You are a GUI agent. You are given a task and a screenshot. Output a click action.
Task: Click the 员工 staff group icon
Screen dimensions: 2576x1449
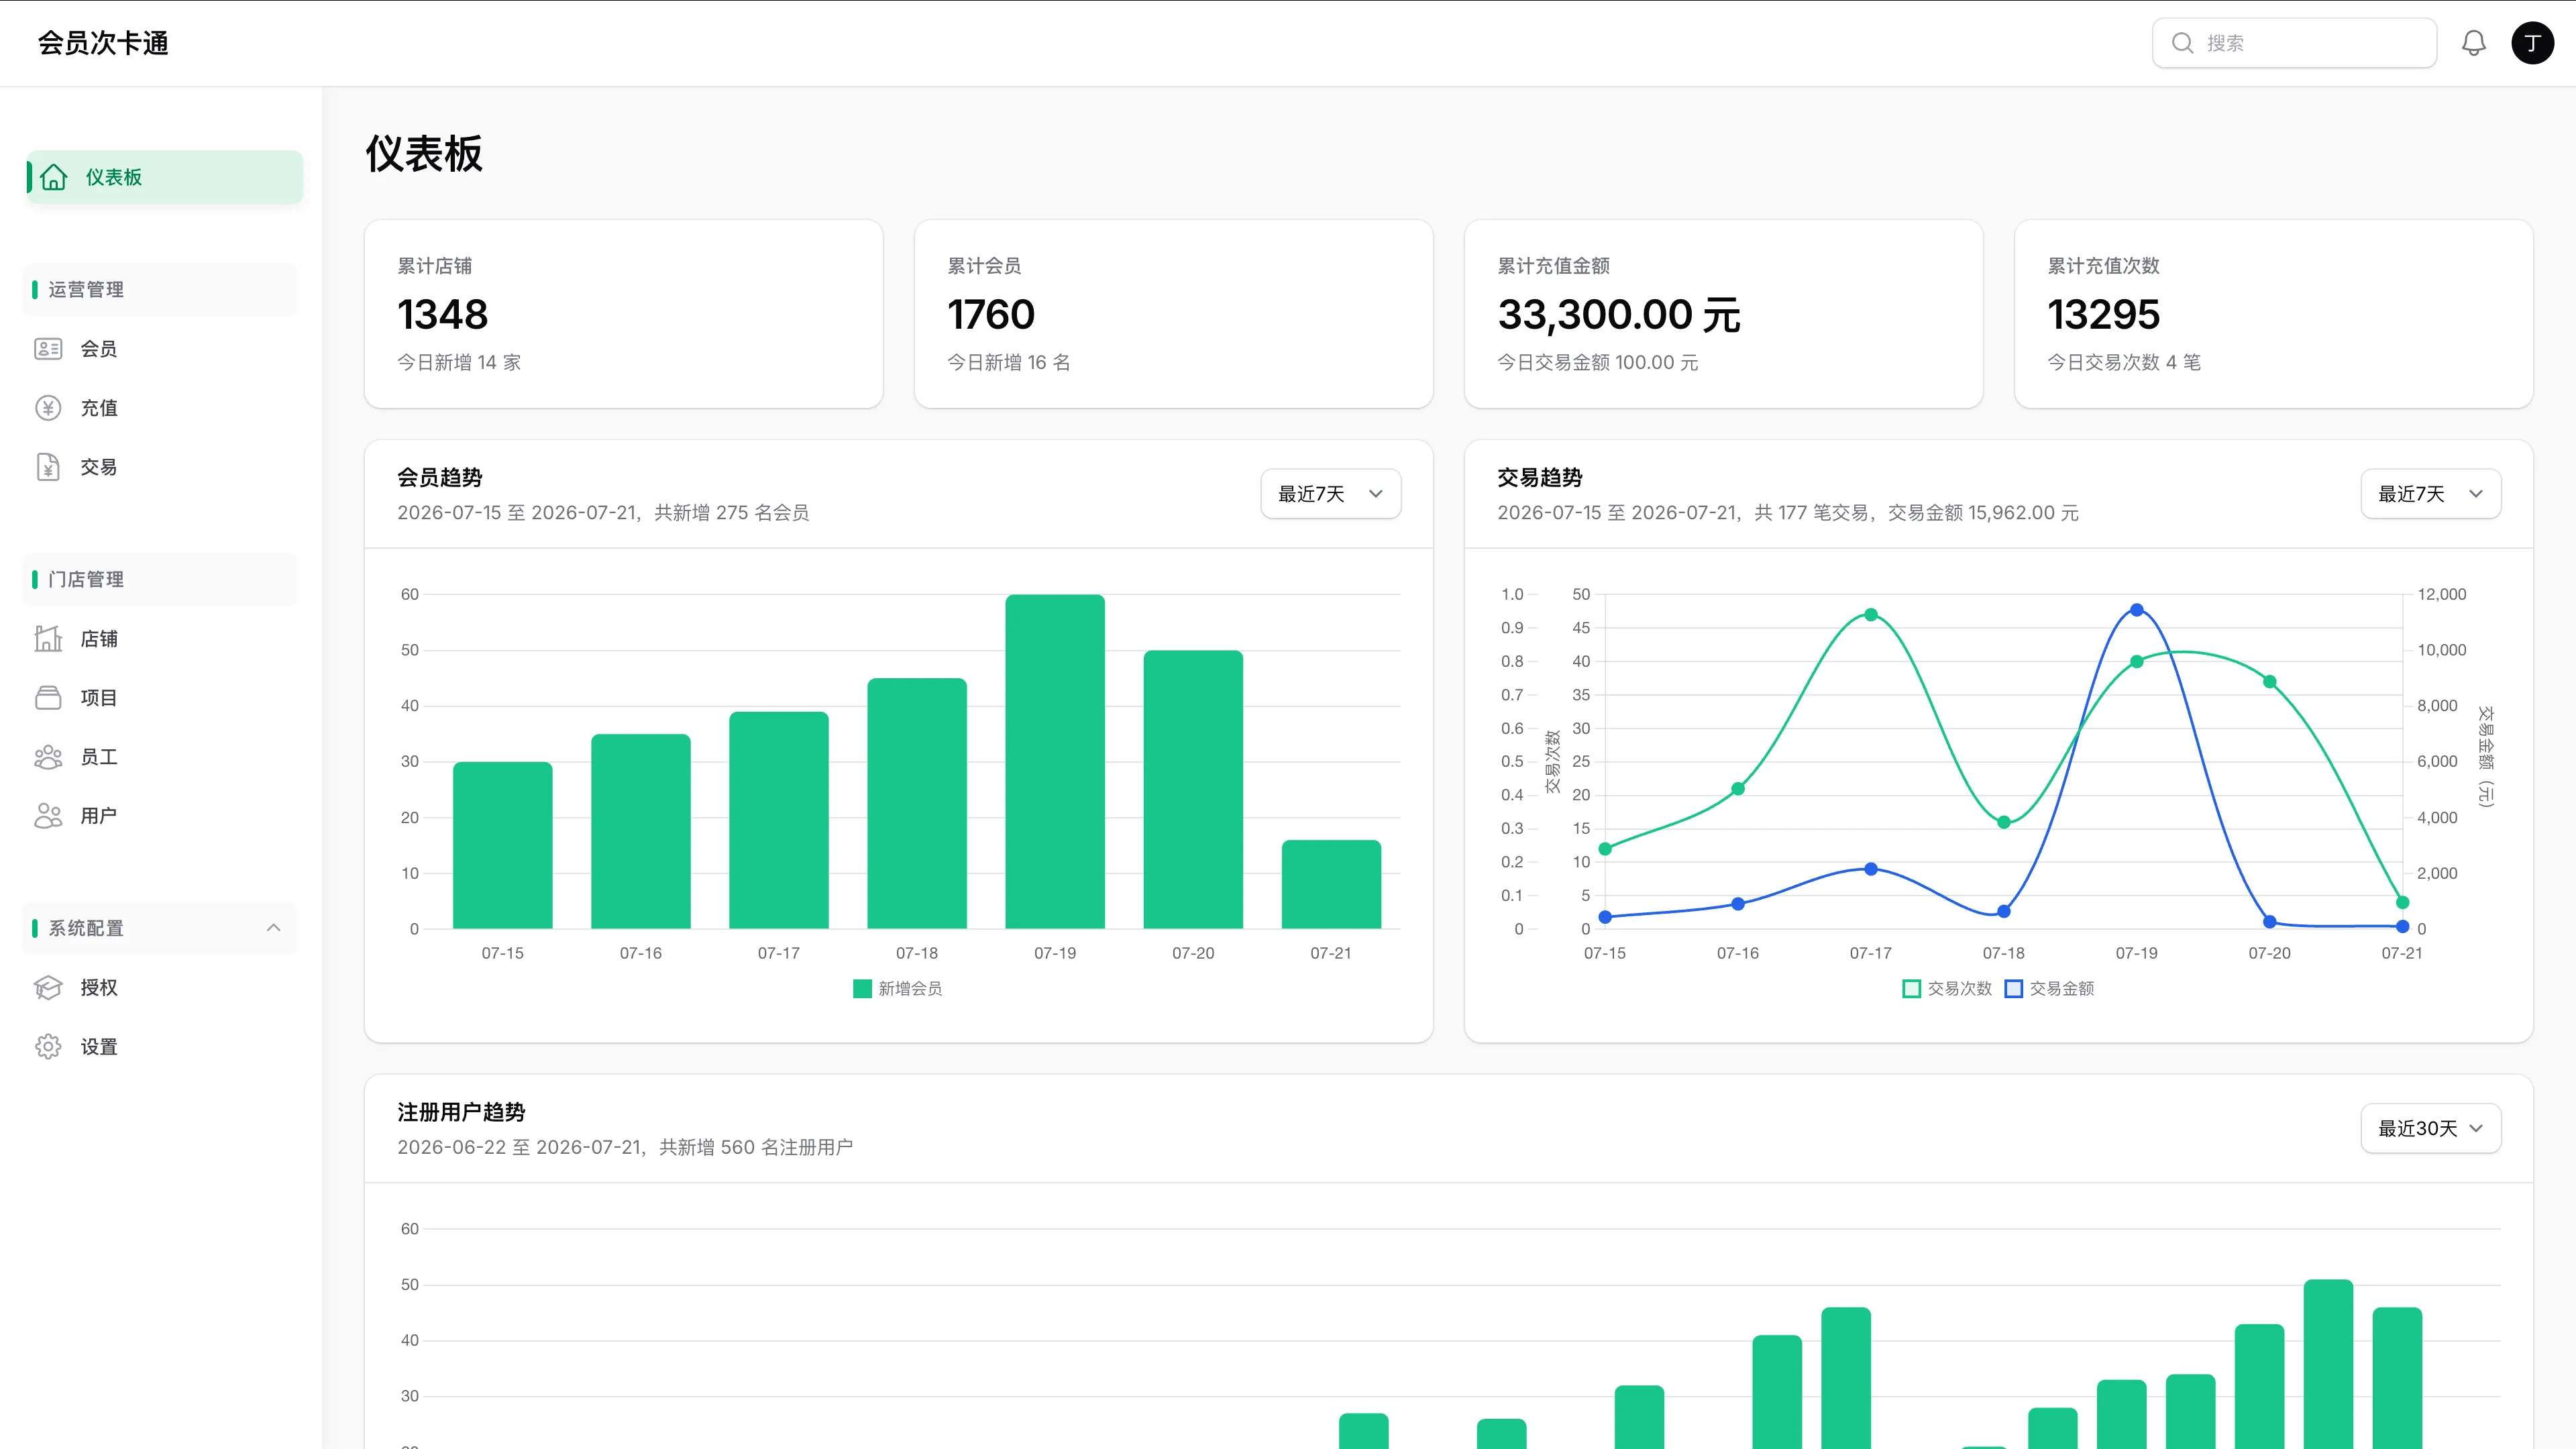pyautogui.click(x=48, y=757)
